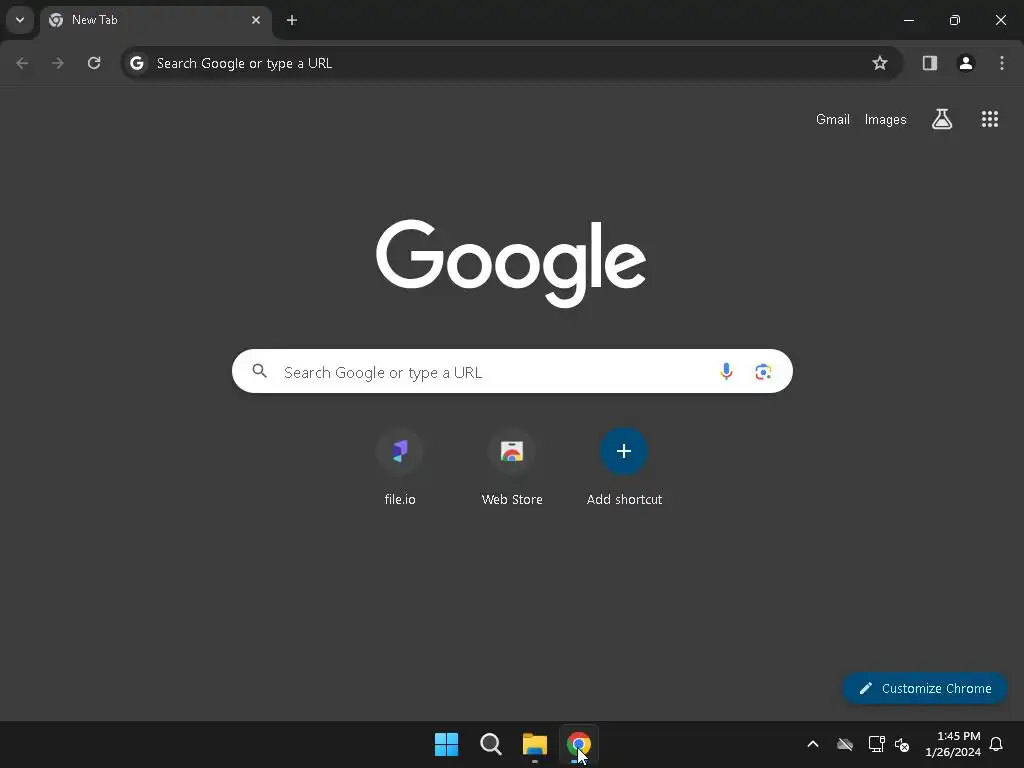Select the New Tab tab

pyautogui.click(x=155, y=20)
